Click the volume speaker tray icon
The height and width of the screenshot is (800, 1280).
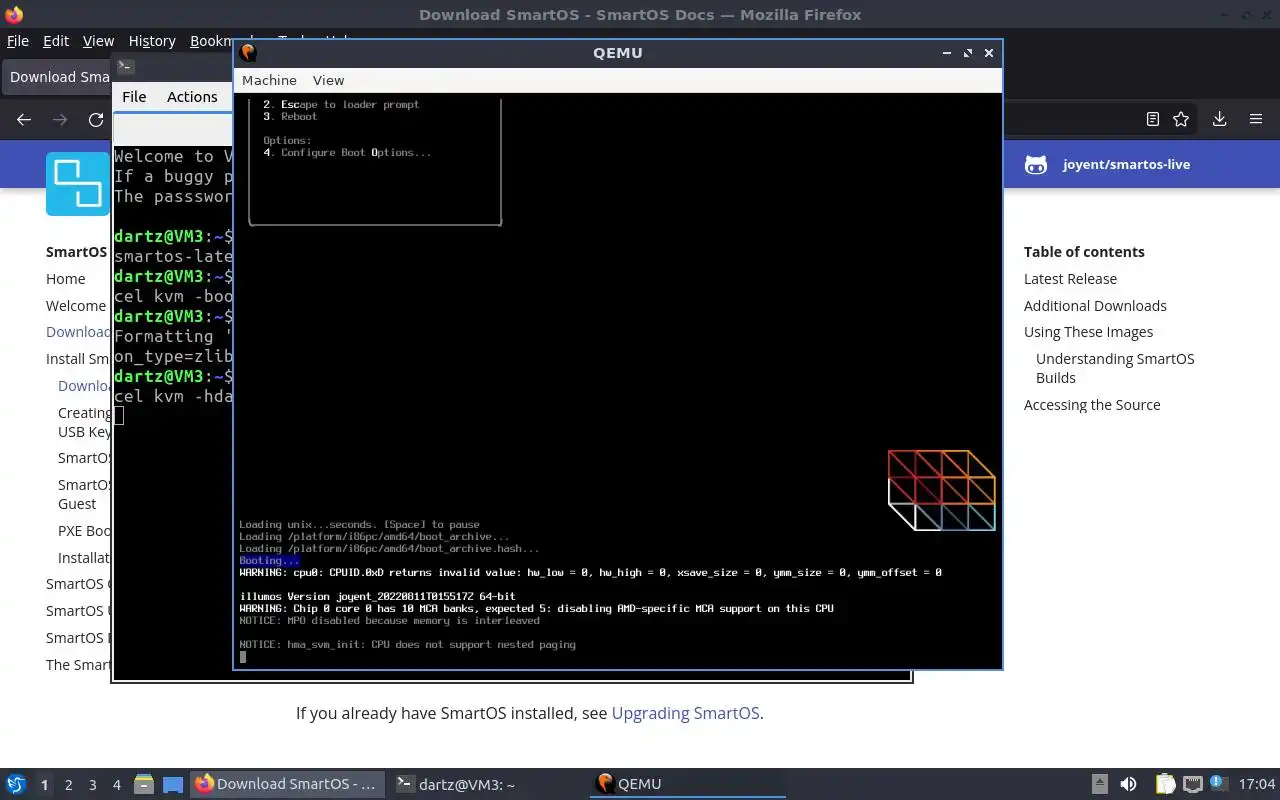coord(1128,784)
